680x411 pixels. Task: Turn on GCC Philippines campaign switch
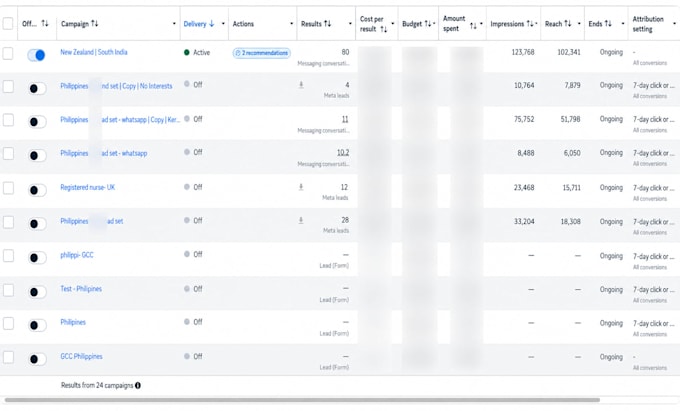(x=37, y=359)
